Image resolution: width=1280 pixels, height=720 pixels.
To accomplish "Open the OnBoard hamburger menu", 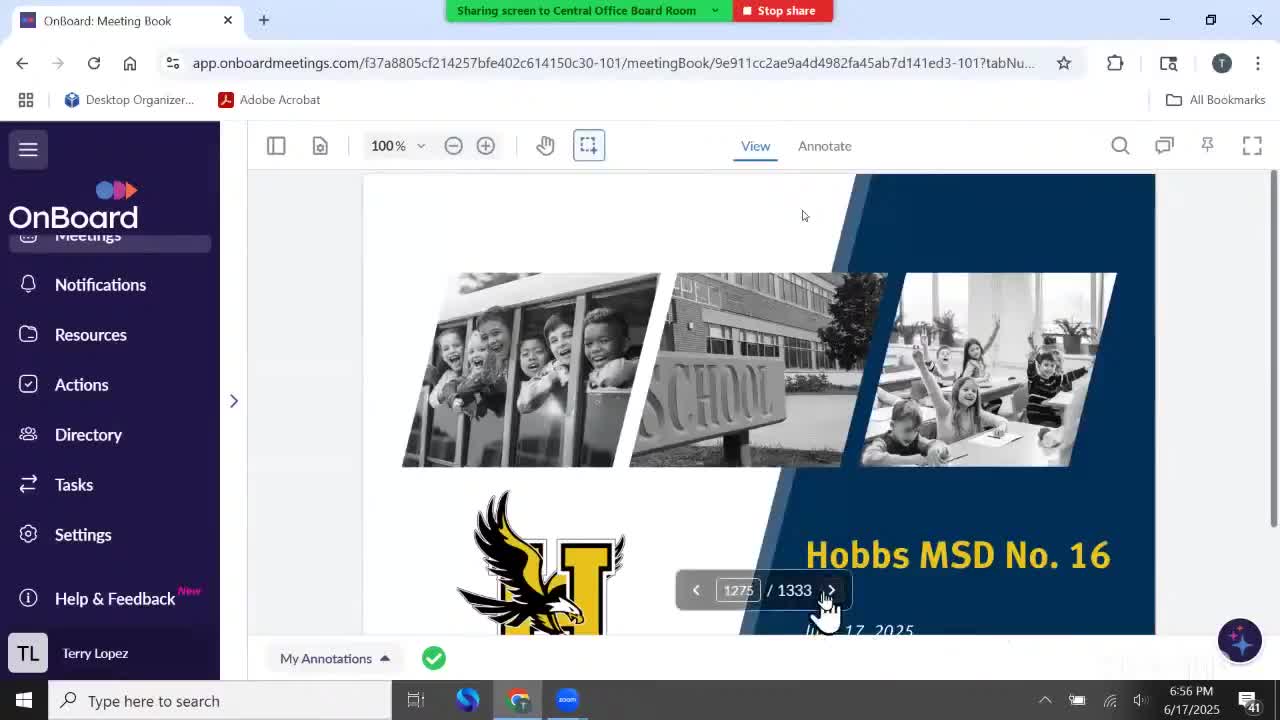I will [x=28, y=149].
